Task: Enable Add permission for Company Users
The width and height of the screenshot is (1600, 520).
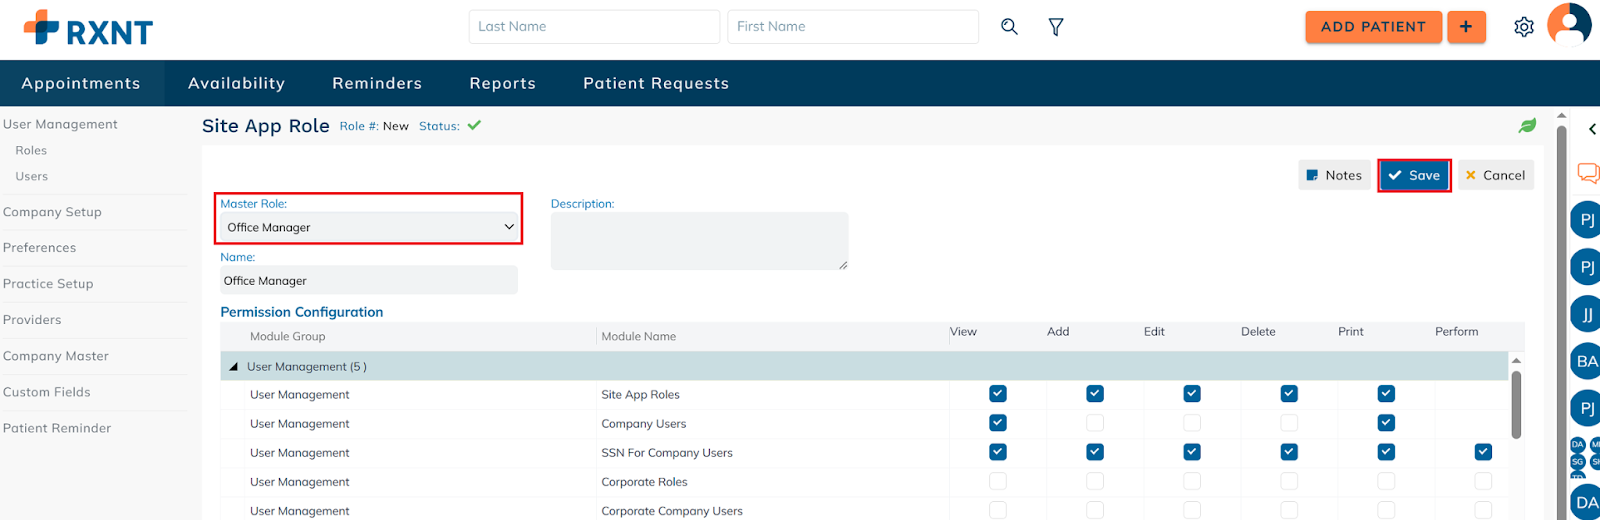Action: pos(1095,423)
